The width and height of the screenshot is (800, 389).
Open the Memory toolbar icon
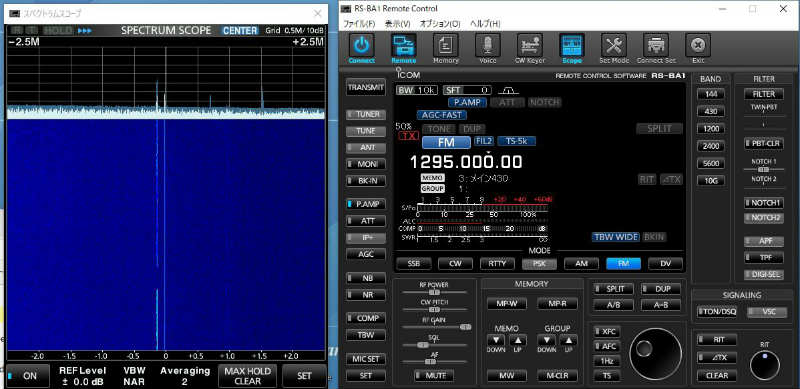tap(445, 46)
